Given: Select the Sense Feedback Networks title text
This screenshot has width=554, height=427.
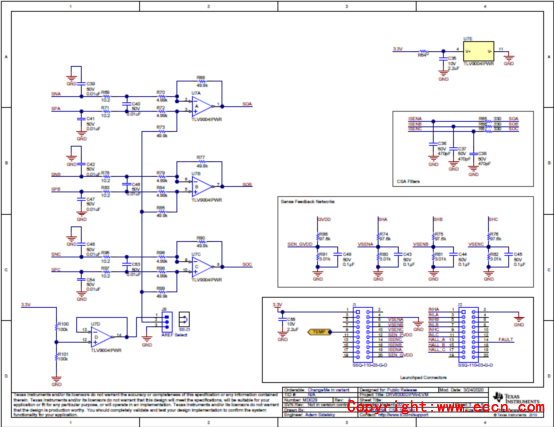Looking at the screenshot, I should coord(307,201).
